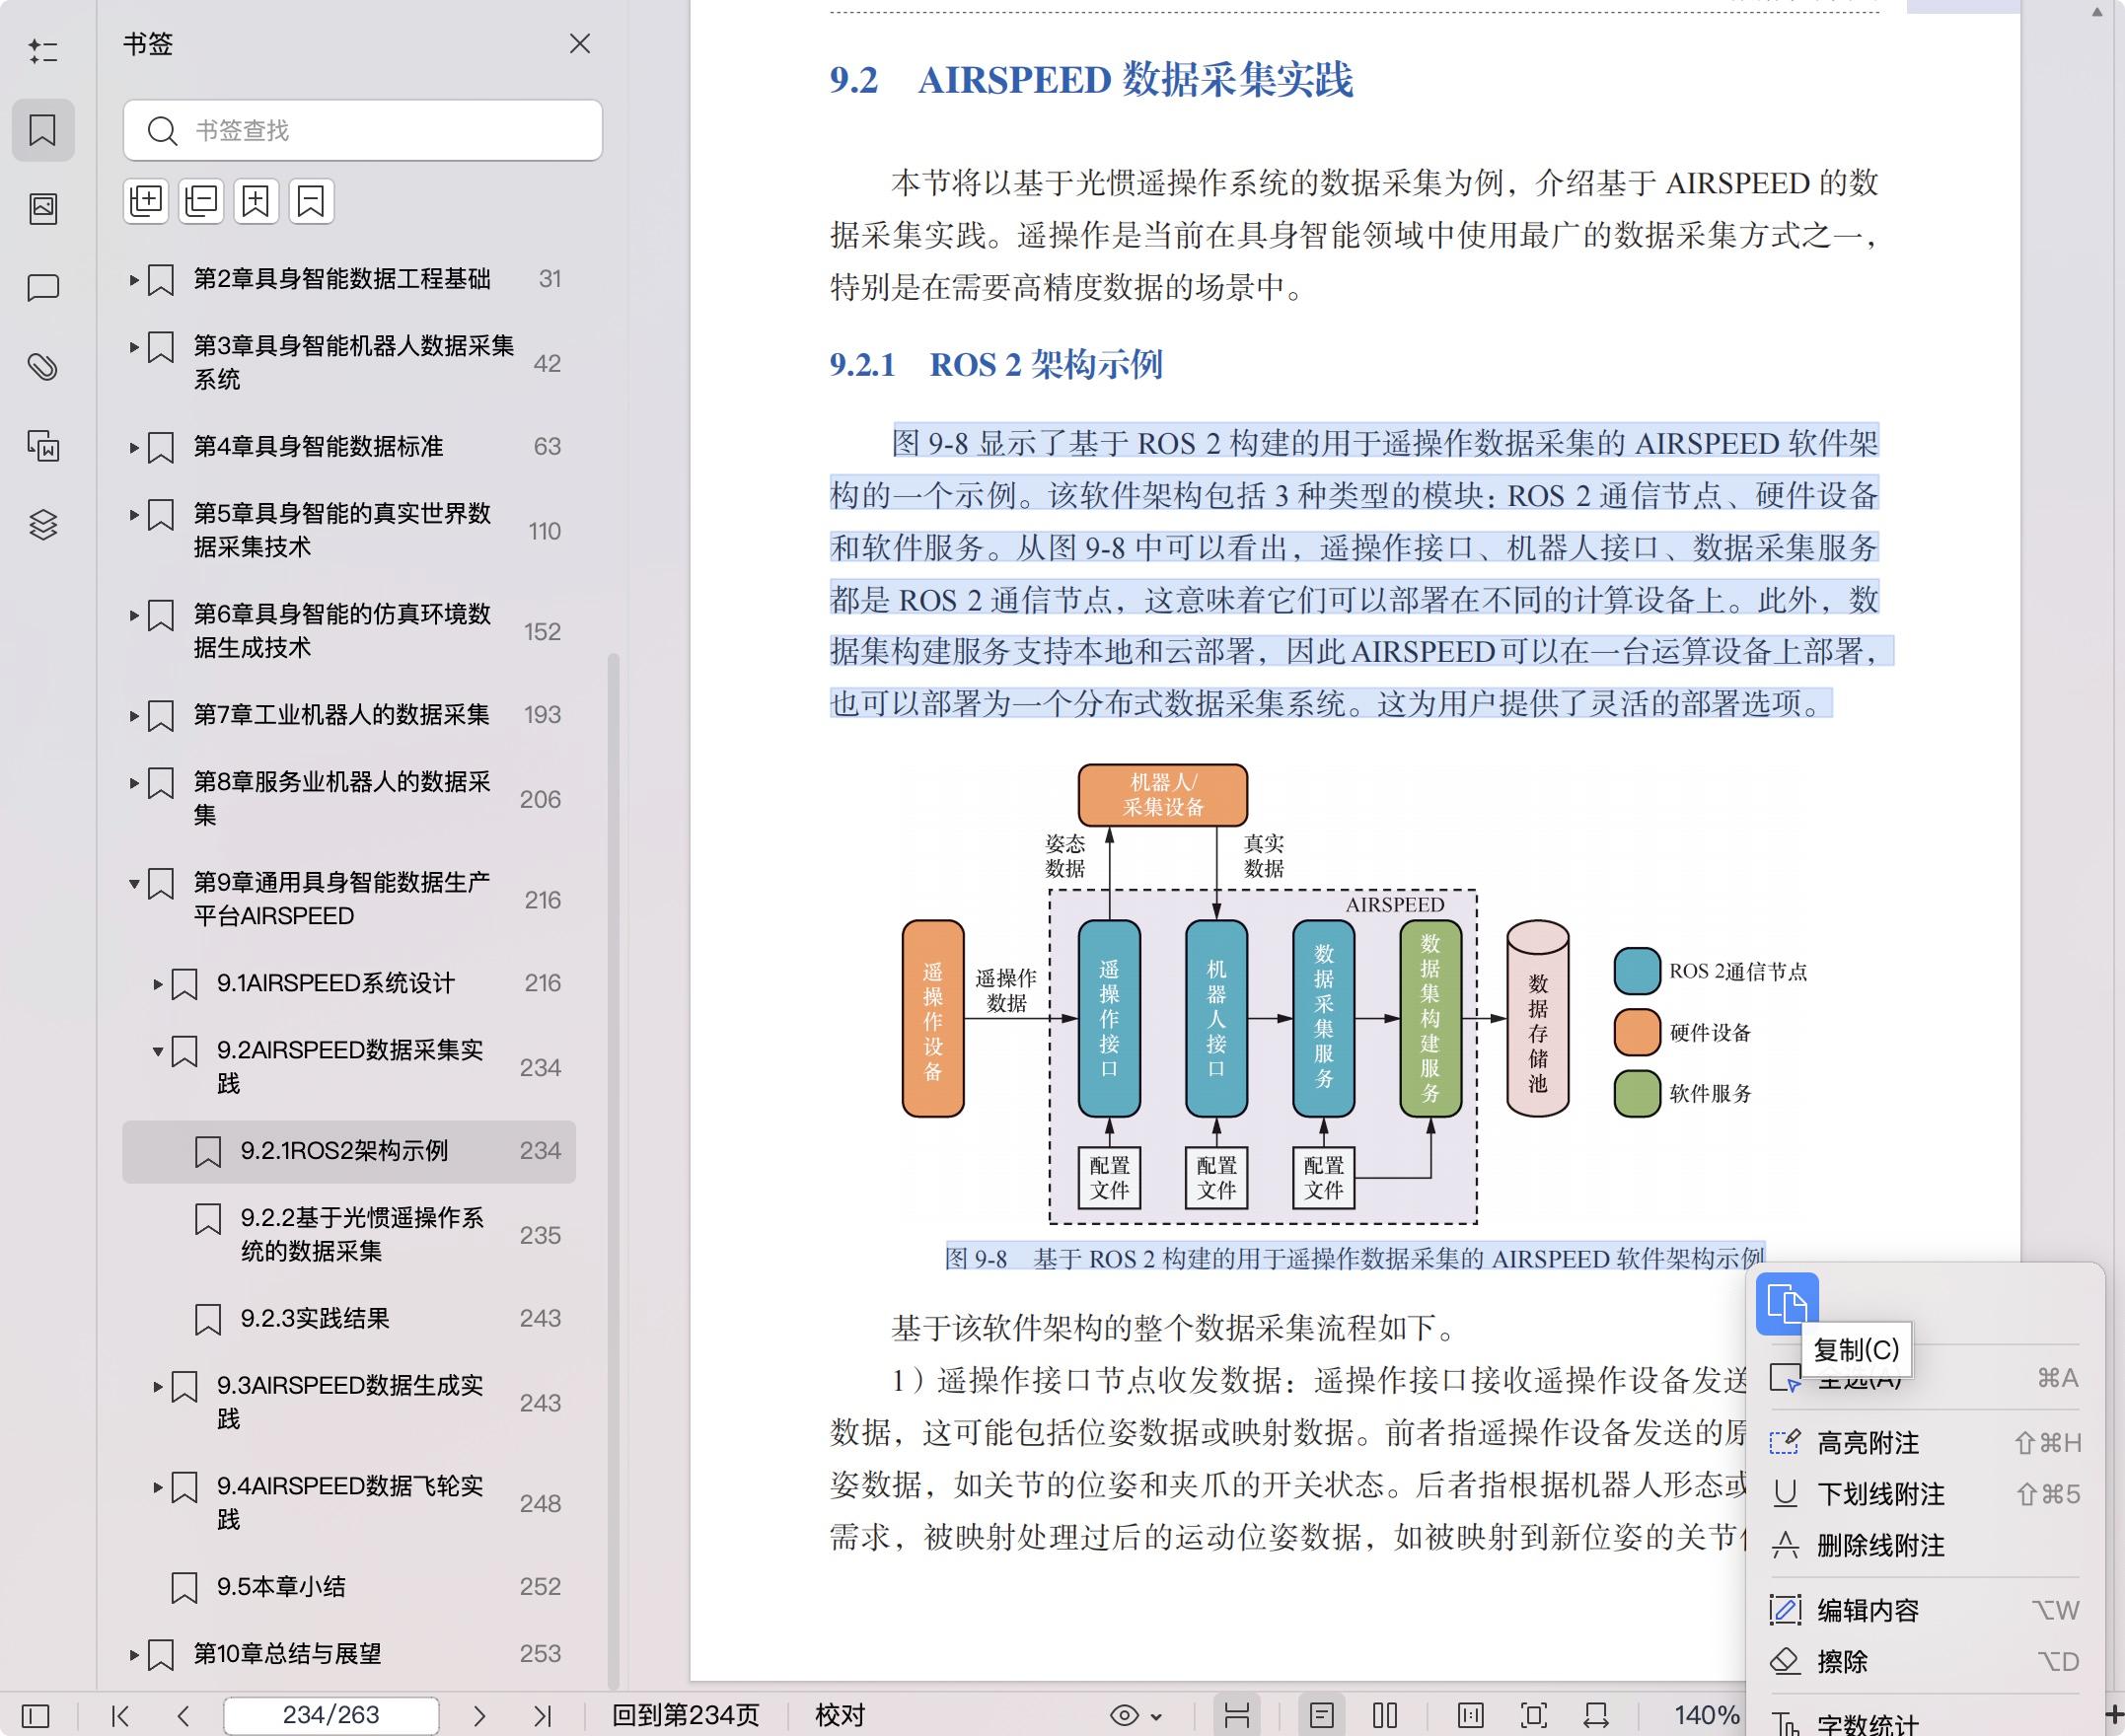
Task: Select single page view mode
Action: coord(1321,1716)
